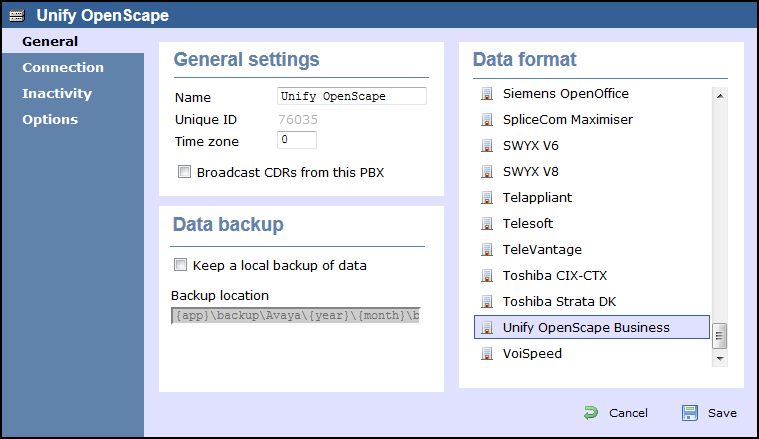
Task: Go to the Options tab
Action: (x=50, y=120)
